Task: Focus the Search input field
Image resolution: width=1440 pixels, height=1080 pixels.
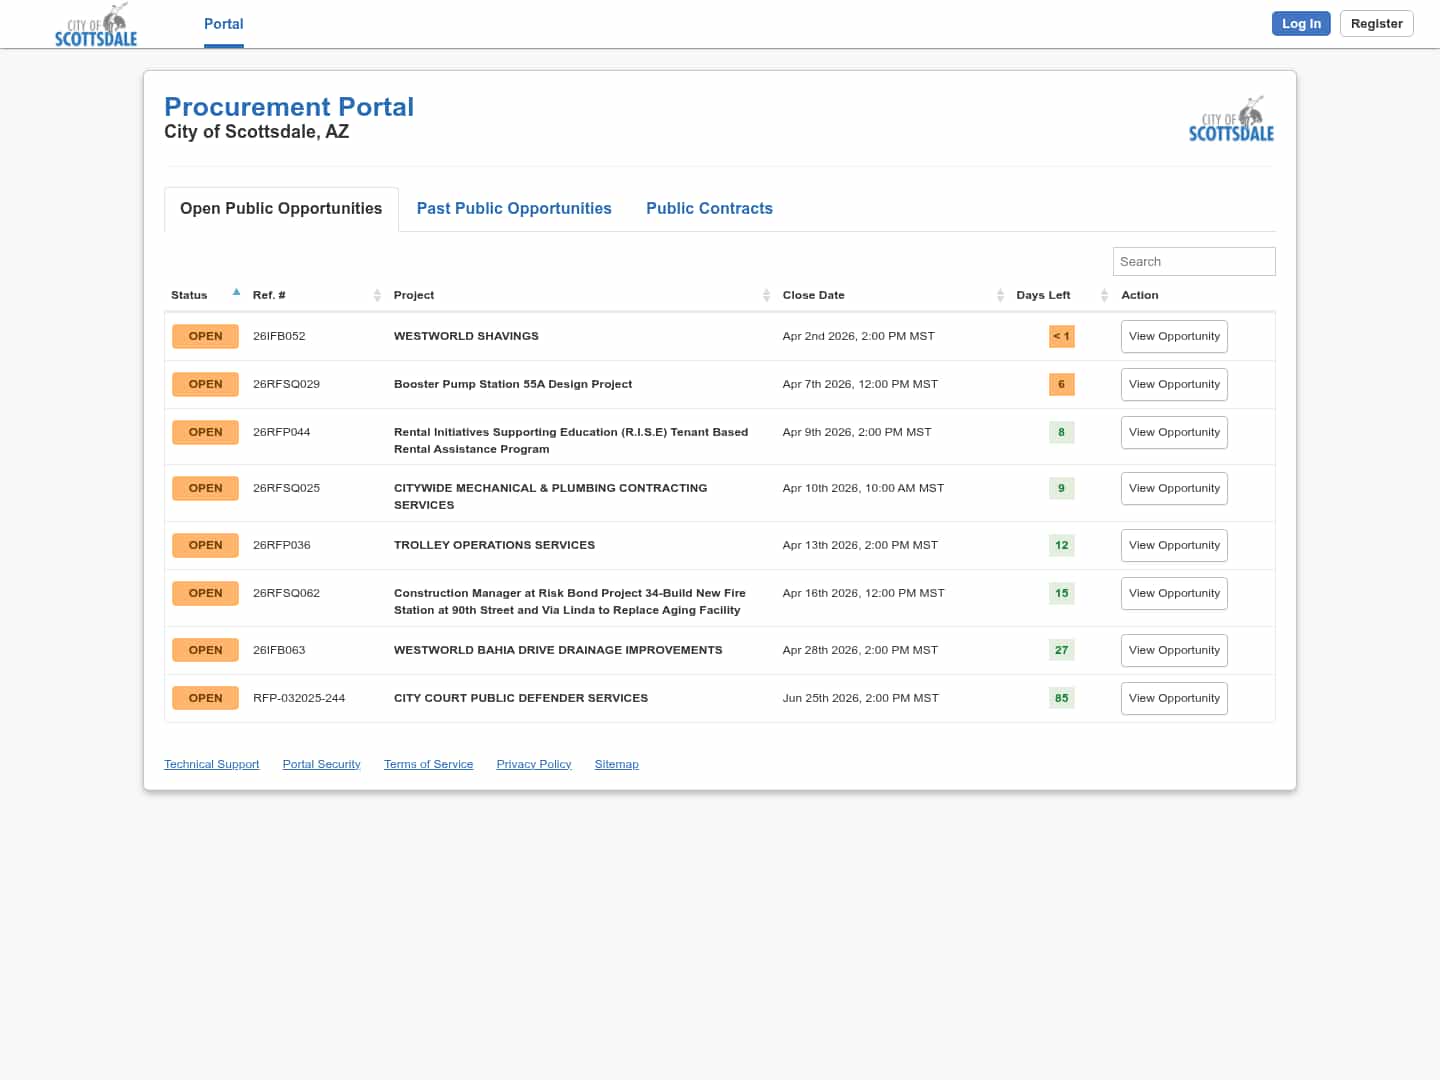Action: point(1193,261)
